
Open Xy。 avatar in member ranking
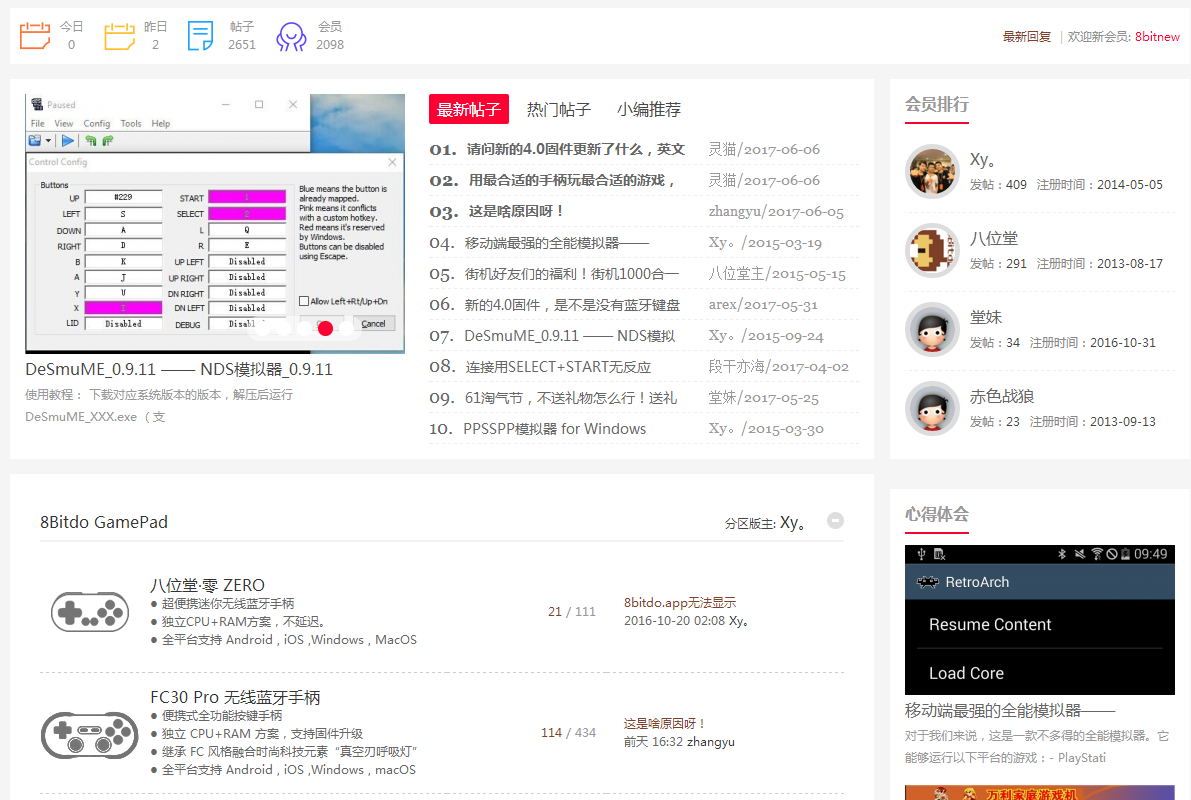932,171
